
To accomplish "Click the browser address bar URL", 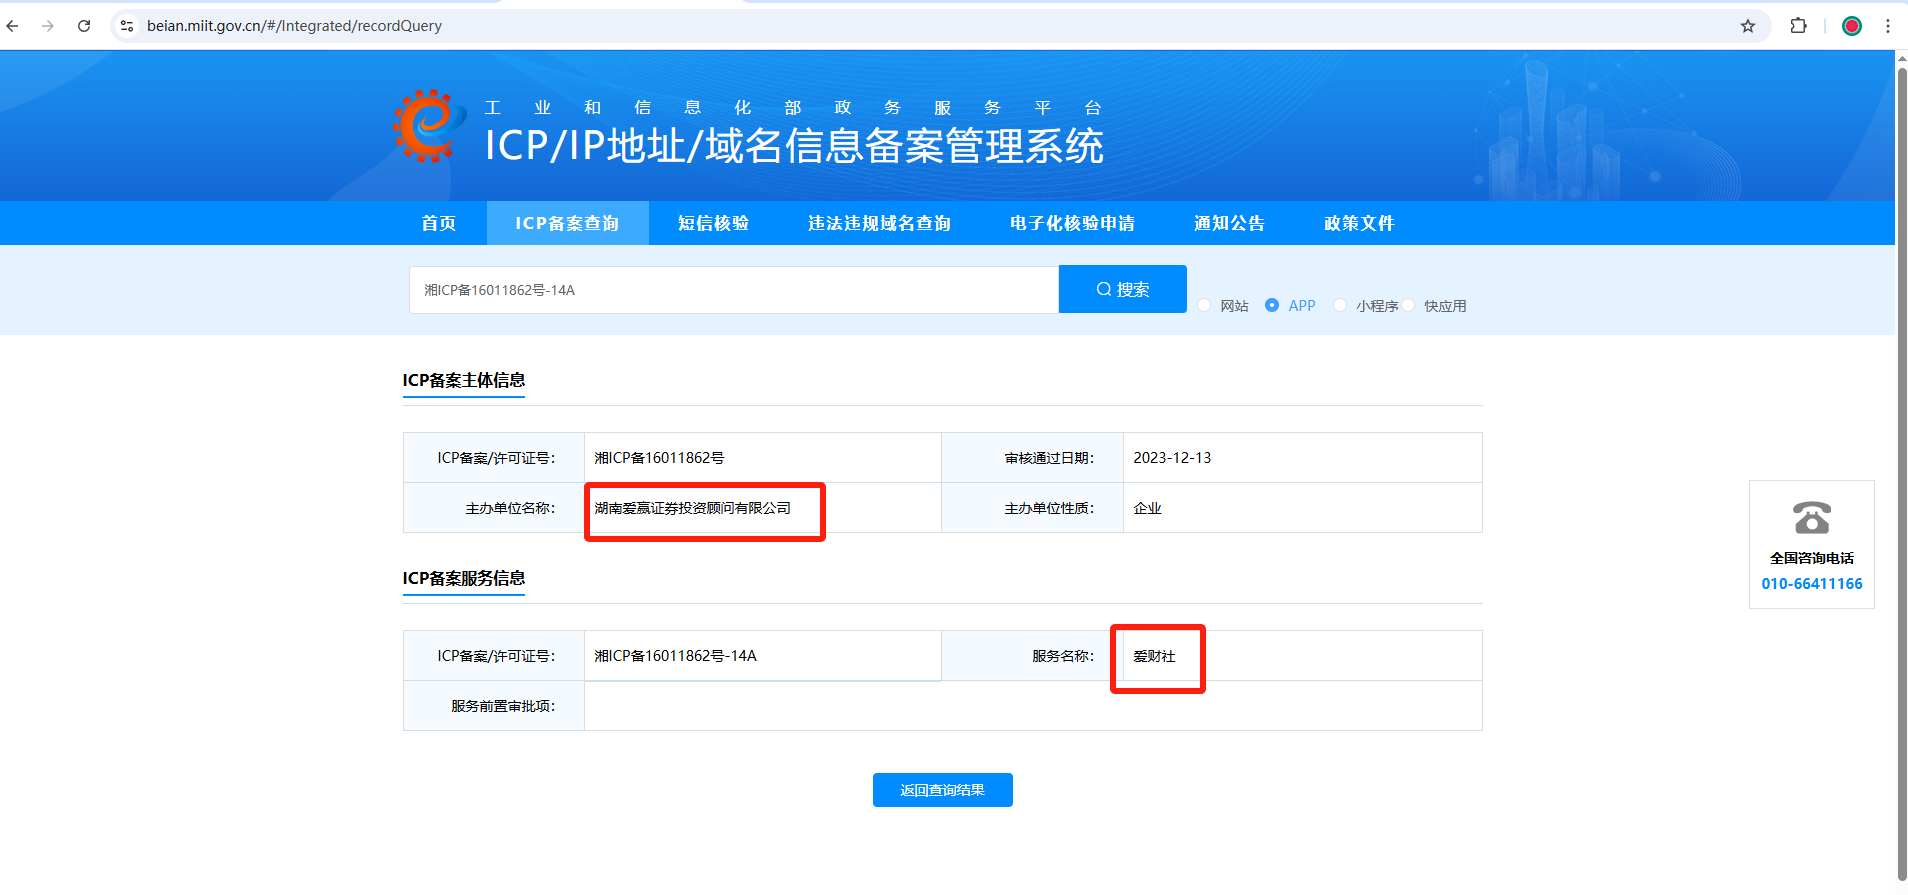I will point(294,26).
